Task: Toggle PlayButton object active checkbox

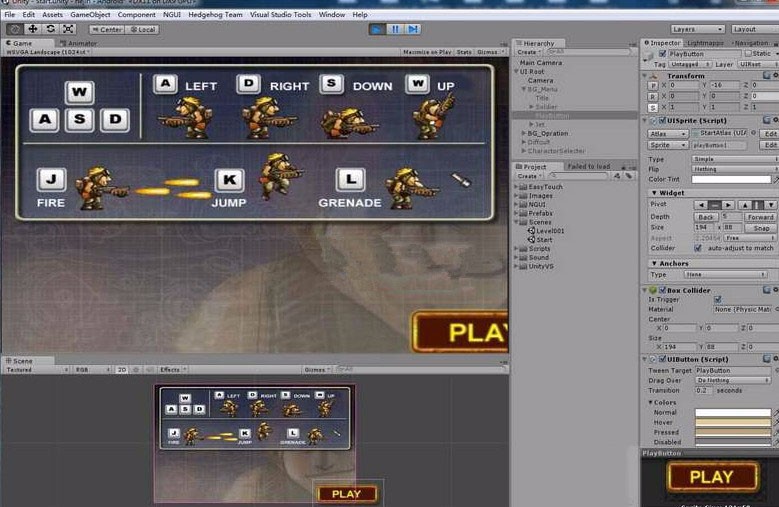Action: point(662,54)
